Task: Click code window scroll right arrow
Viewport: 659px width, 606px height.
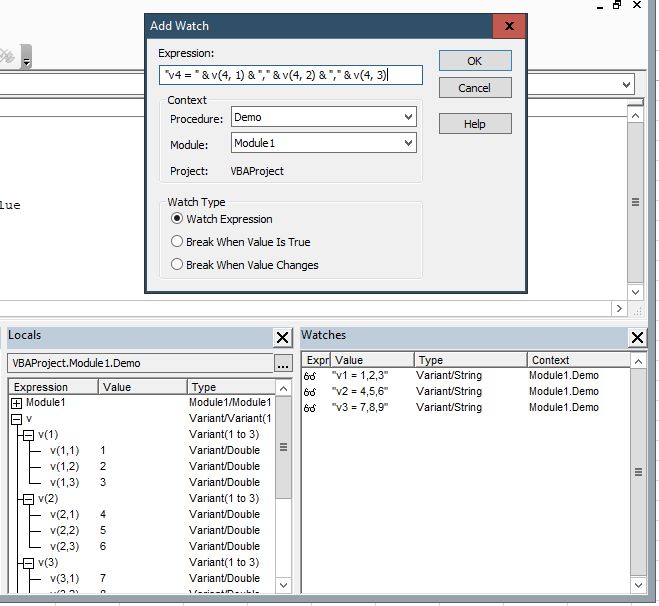Action: [x=619, y=308]
